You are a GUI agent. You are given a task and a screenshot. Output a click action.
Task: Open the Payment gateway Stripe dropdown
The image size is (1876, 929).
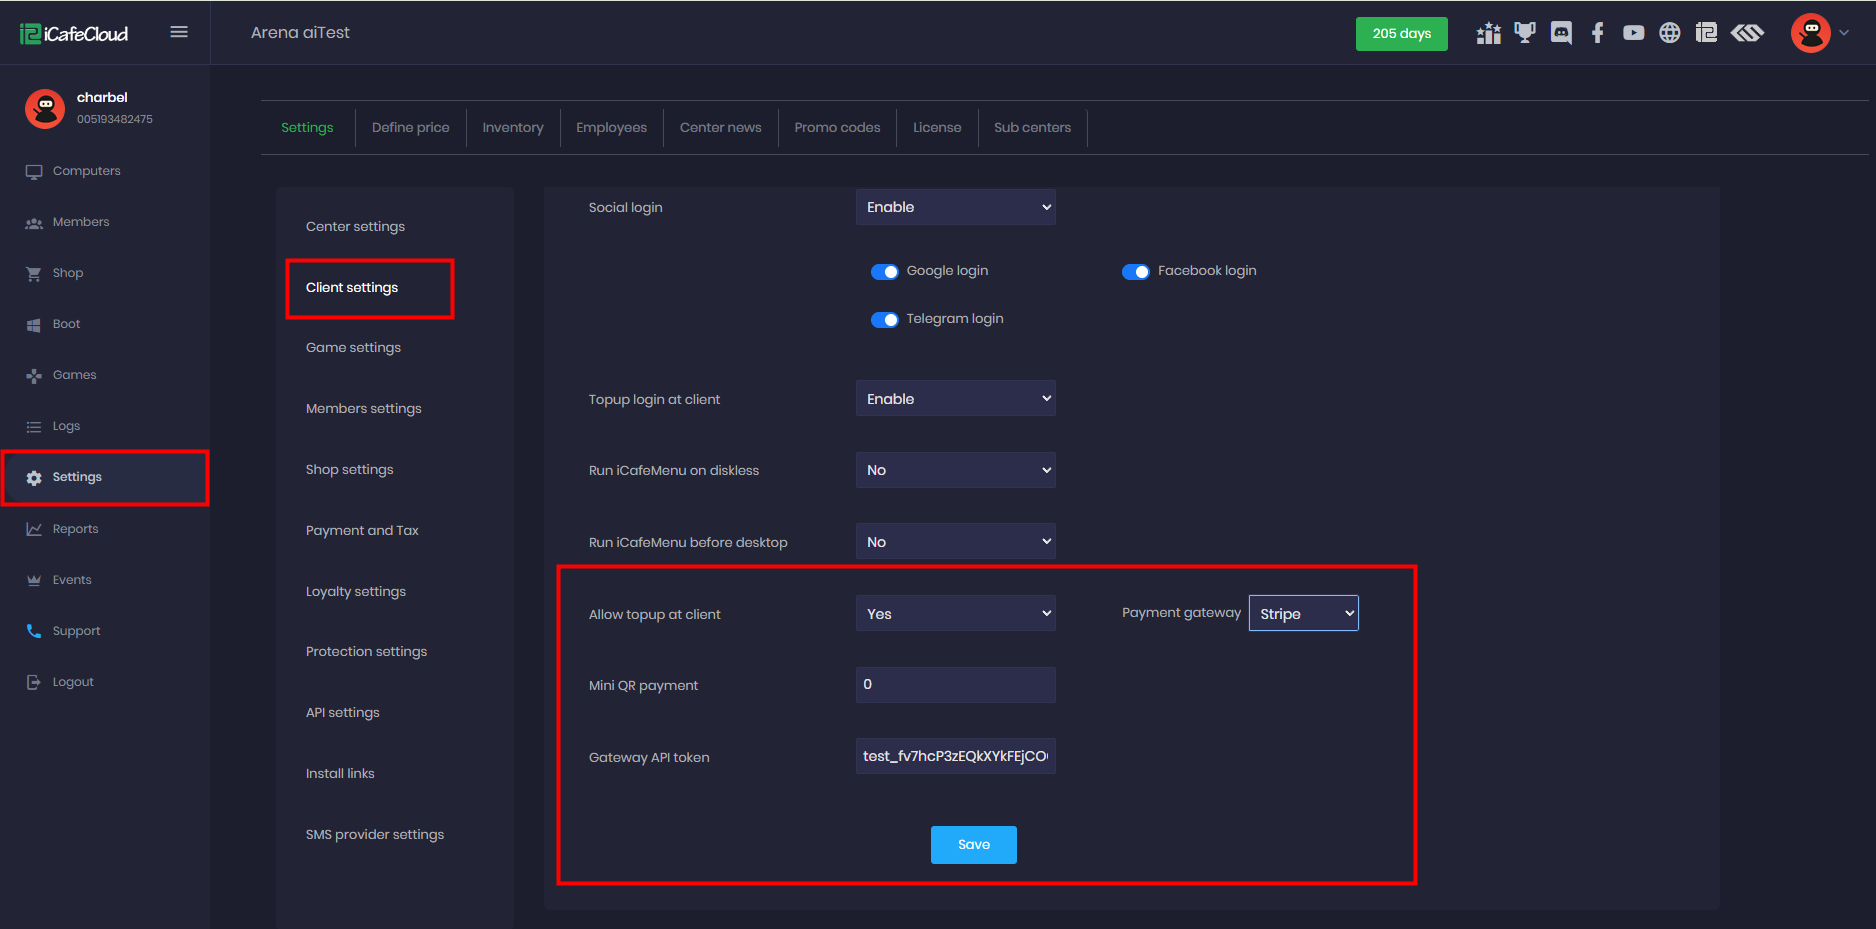click(1303, 614)
